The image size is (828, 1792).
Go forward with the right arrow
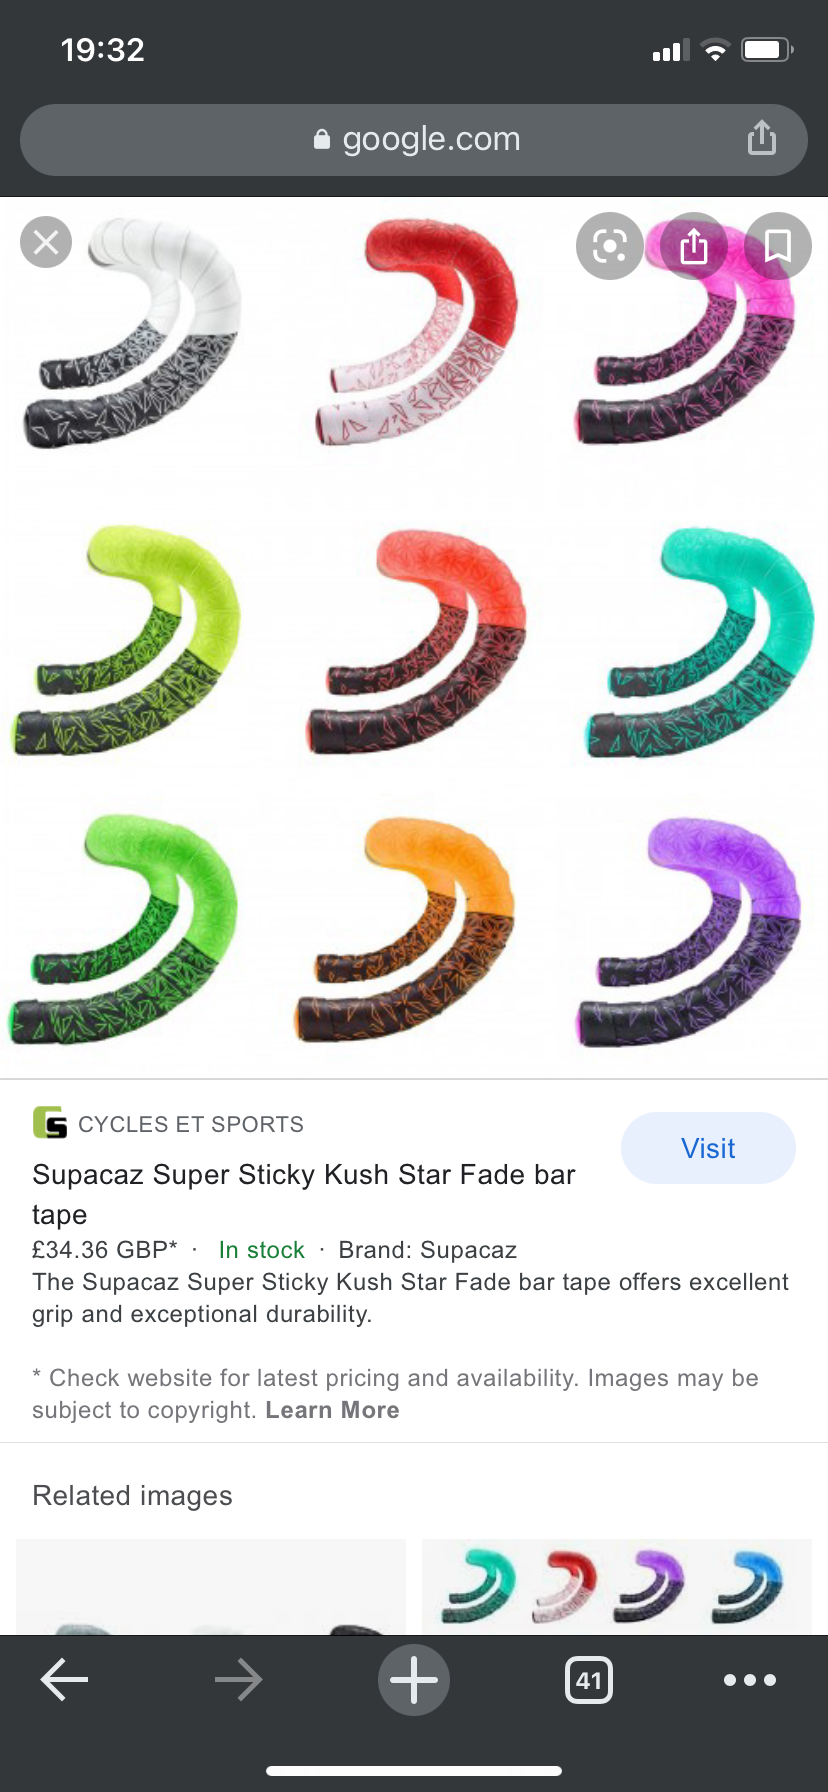[238, 1680]
